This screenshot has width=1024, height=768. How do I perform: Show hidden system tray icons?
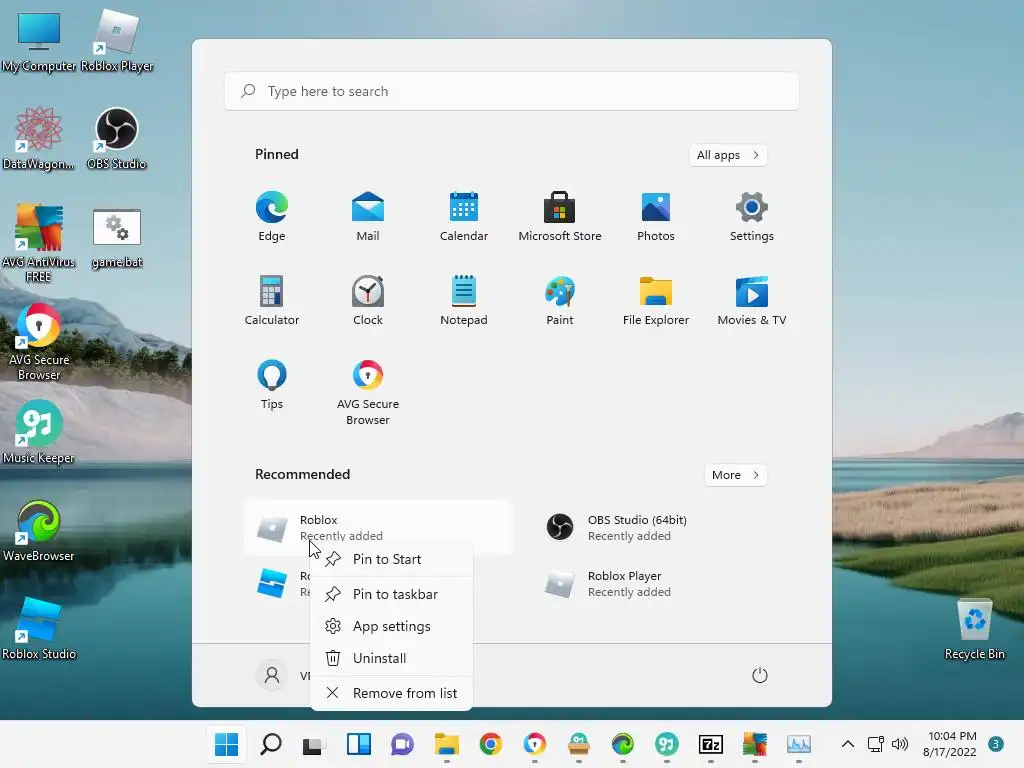coord(848,744)
